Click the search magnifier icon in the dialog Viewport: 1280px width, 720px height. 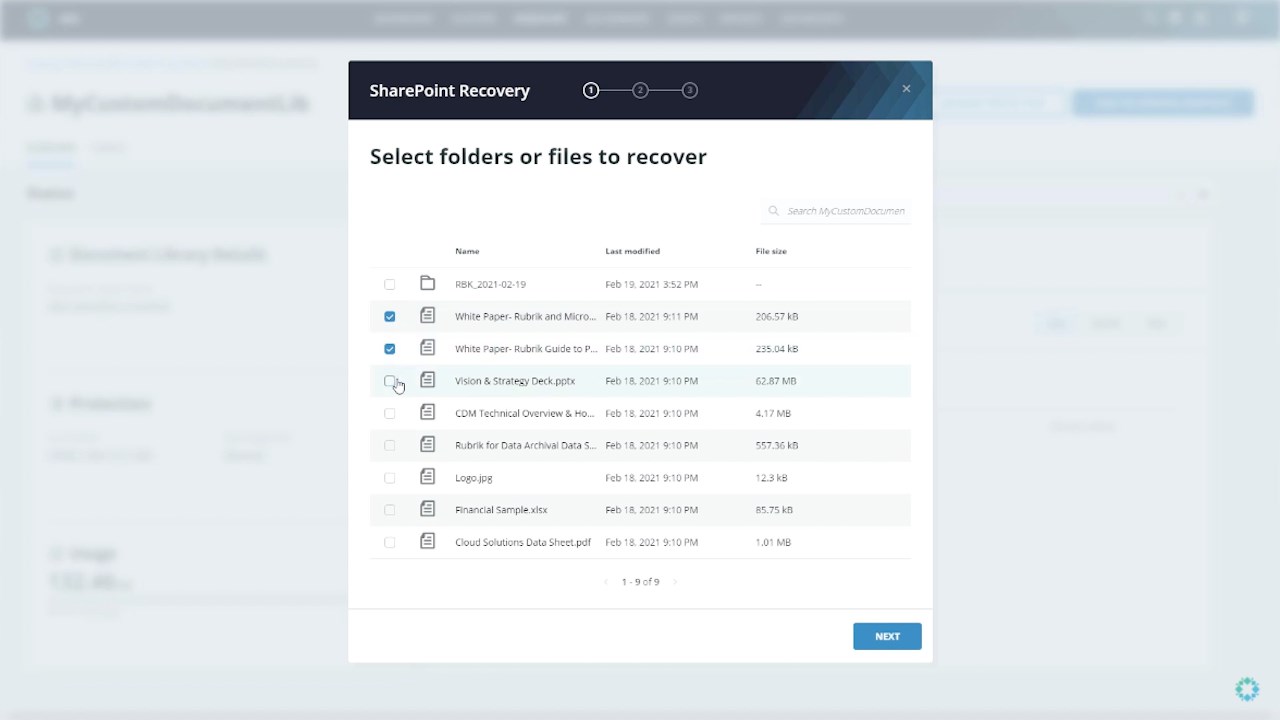point(773,211)
